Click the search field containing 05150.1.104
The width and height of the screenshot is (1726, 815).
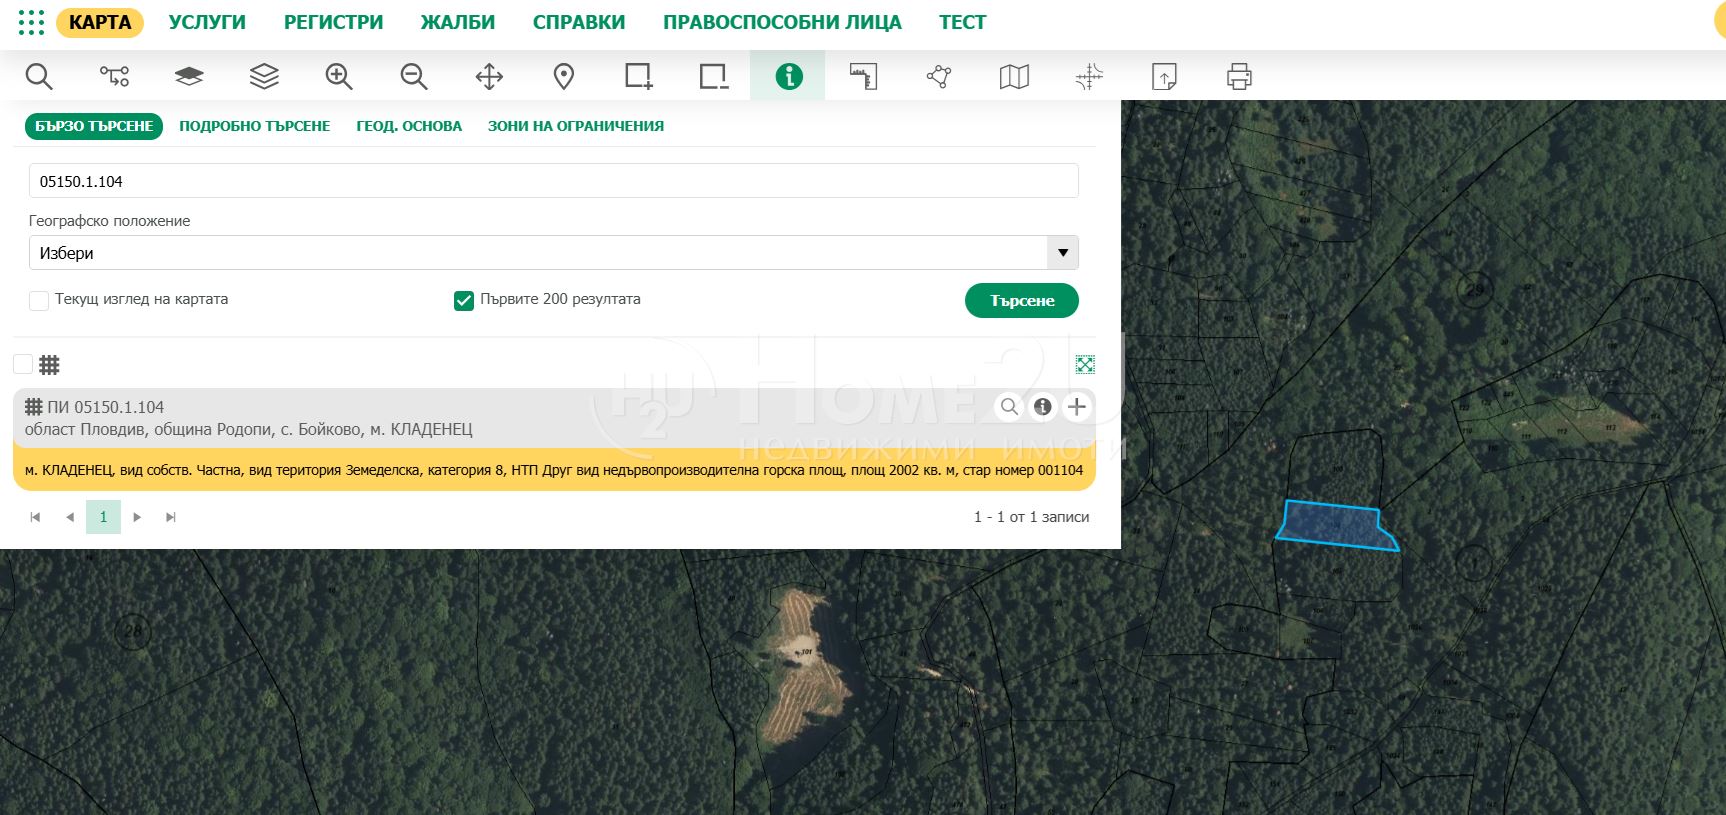click(x=553, y=181)
